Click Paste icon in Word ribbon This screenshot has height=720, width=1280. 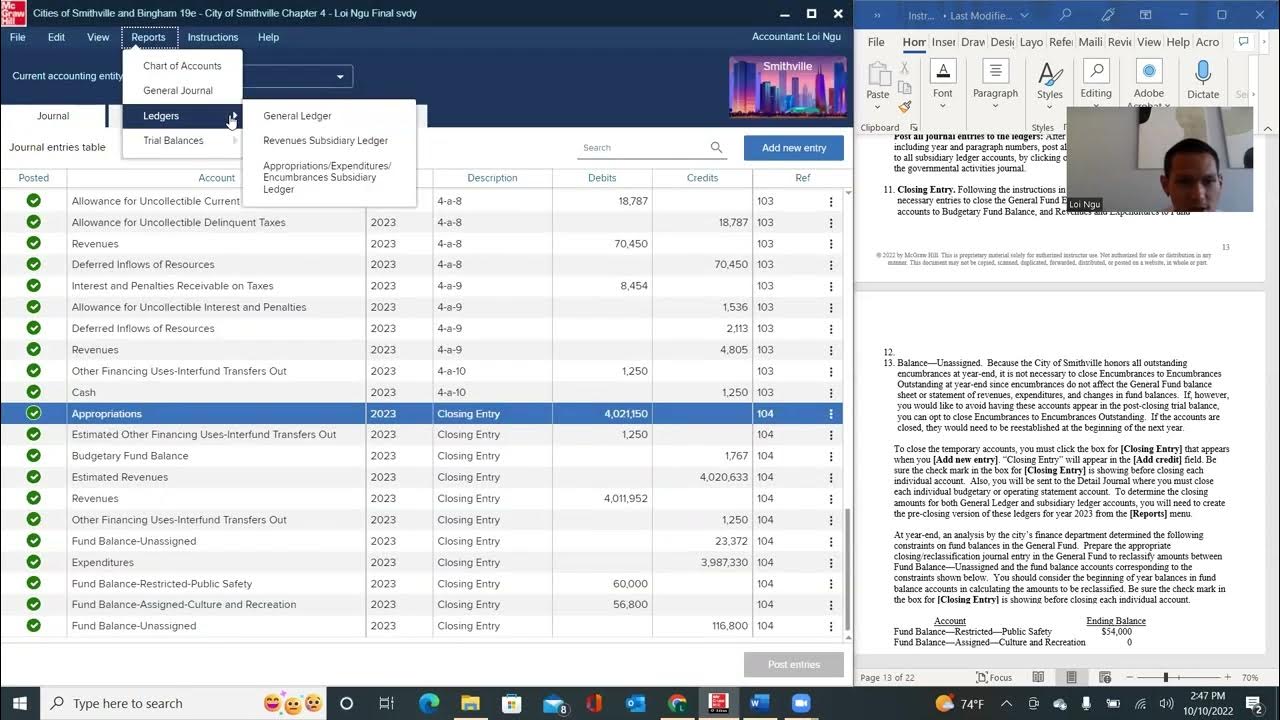(878, 75)
